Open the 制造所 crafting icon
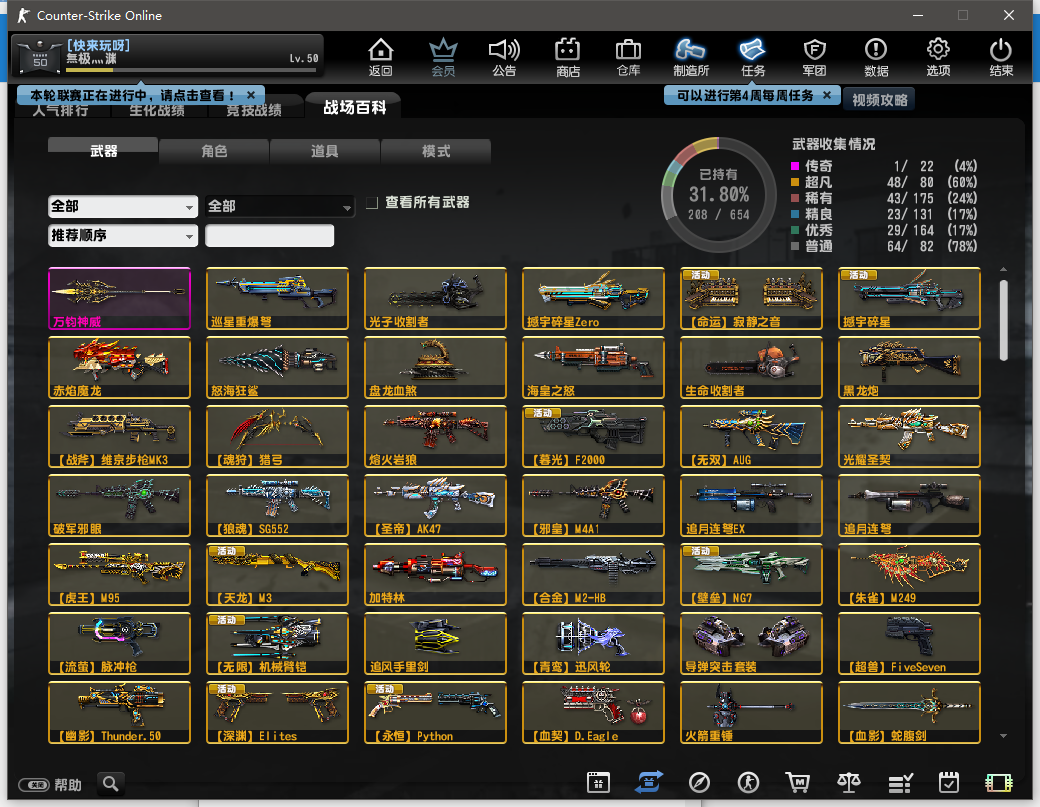Screen dimensions: 1040x807 (690, 57)
